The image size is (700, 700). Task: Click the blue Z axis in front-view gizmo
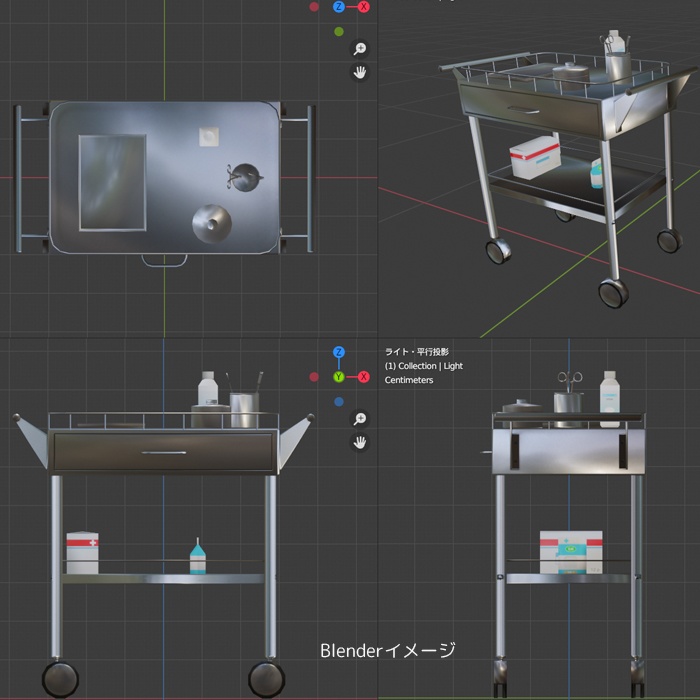click(339, 352)
